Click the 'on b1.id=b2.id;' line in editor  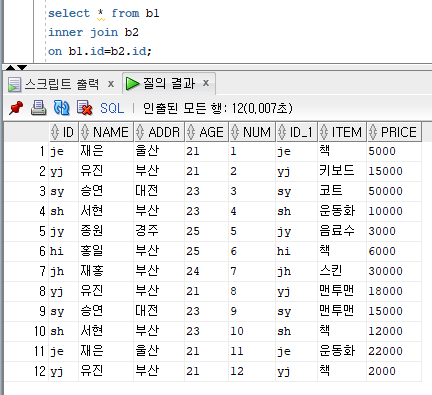pyautogui.click(x=100, y=51)
